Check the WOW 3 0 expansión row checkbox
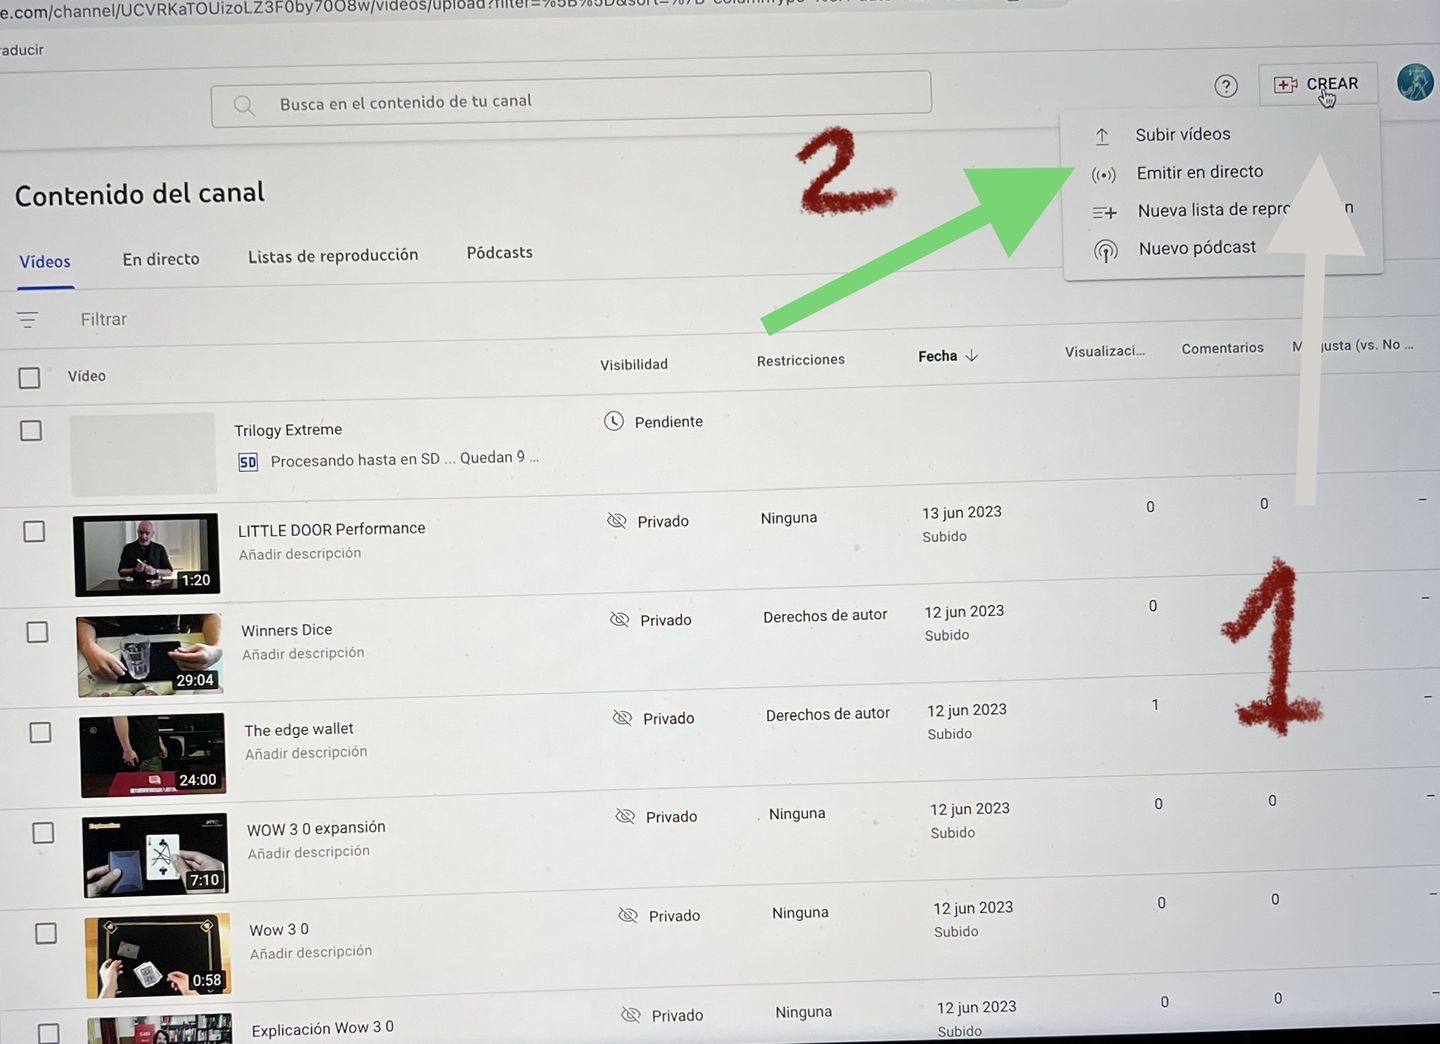1440x1044 pixels. coord(43,832)
